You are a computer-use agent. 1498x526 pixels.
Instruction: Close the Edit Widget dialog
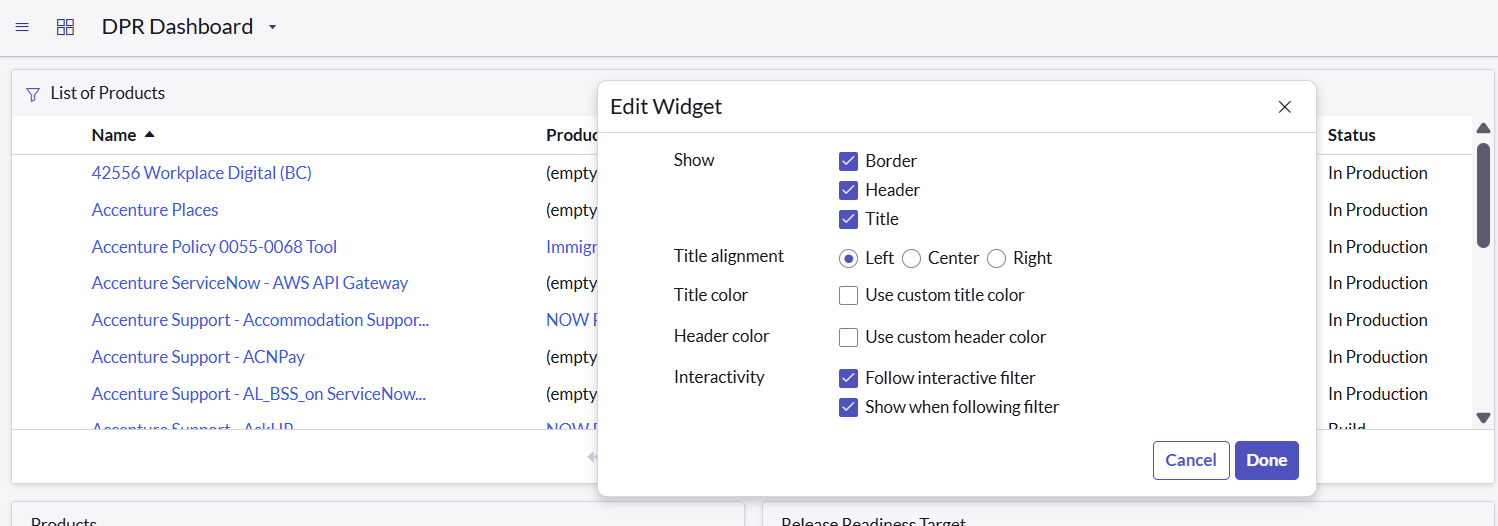(1285, 107)
